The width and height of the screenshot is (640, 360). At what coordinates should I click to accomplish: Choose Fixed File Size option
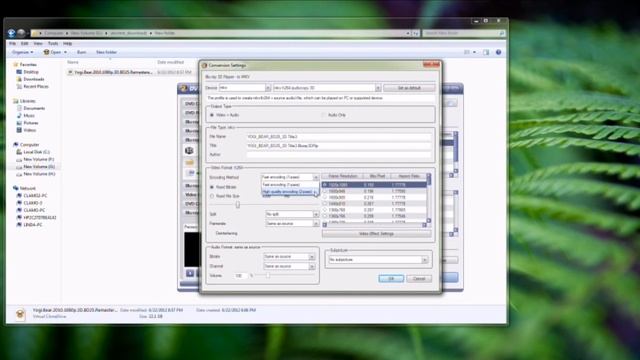212,196
